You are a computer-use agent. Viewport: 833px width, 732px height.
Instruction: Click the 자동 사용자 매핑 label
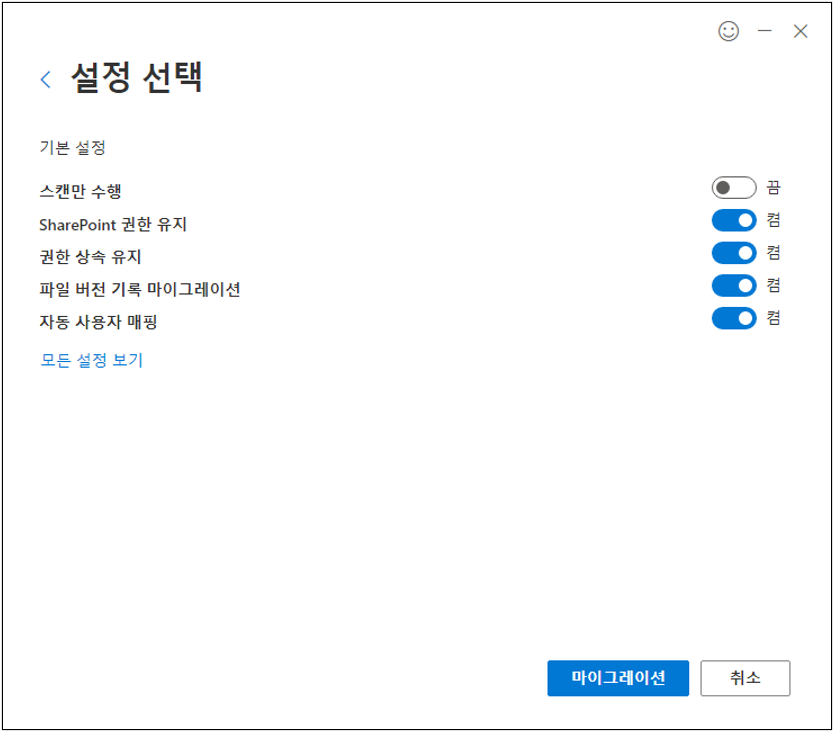[98, 322]
